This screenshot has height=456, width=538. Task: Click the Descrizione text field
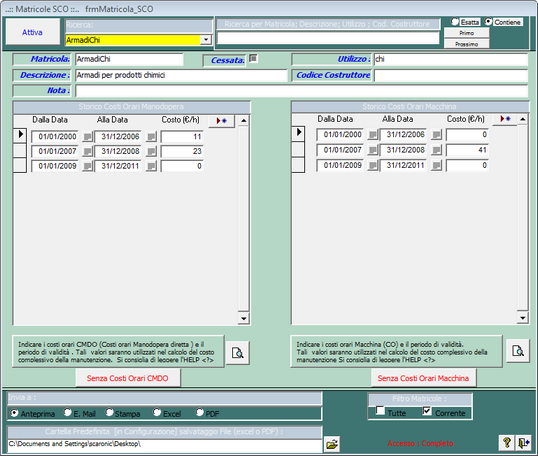(181, 75)
